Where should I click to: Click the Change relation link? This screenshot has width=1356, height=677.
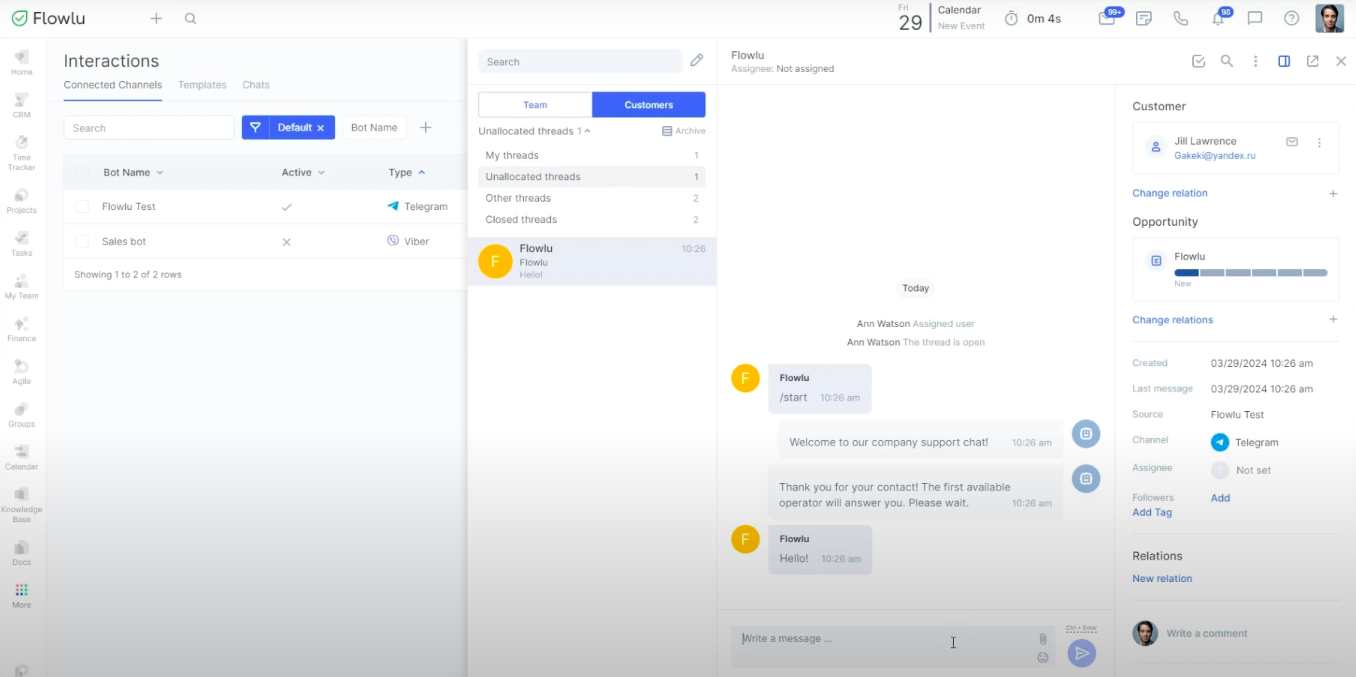coord(1170,193)
